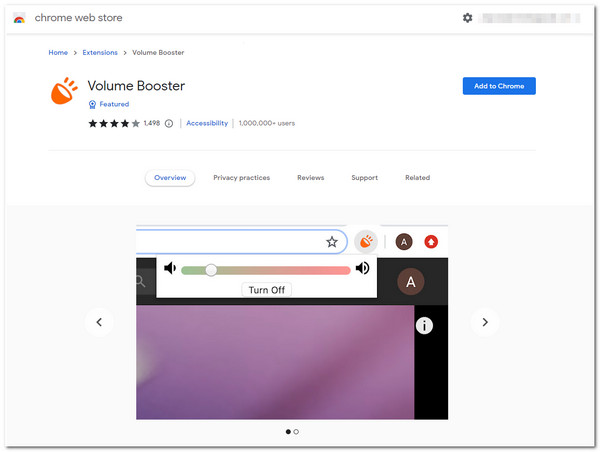Go to Extensions breadcrumb link

[100, 52]
